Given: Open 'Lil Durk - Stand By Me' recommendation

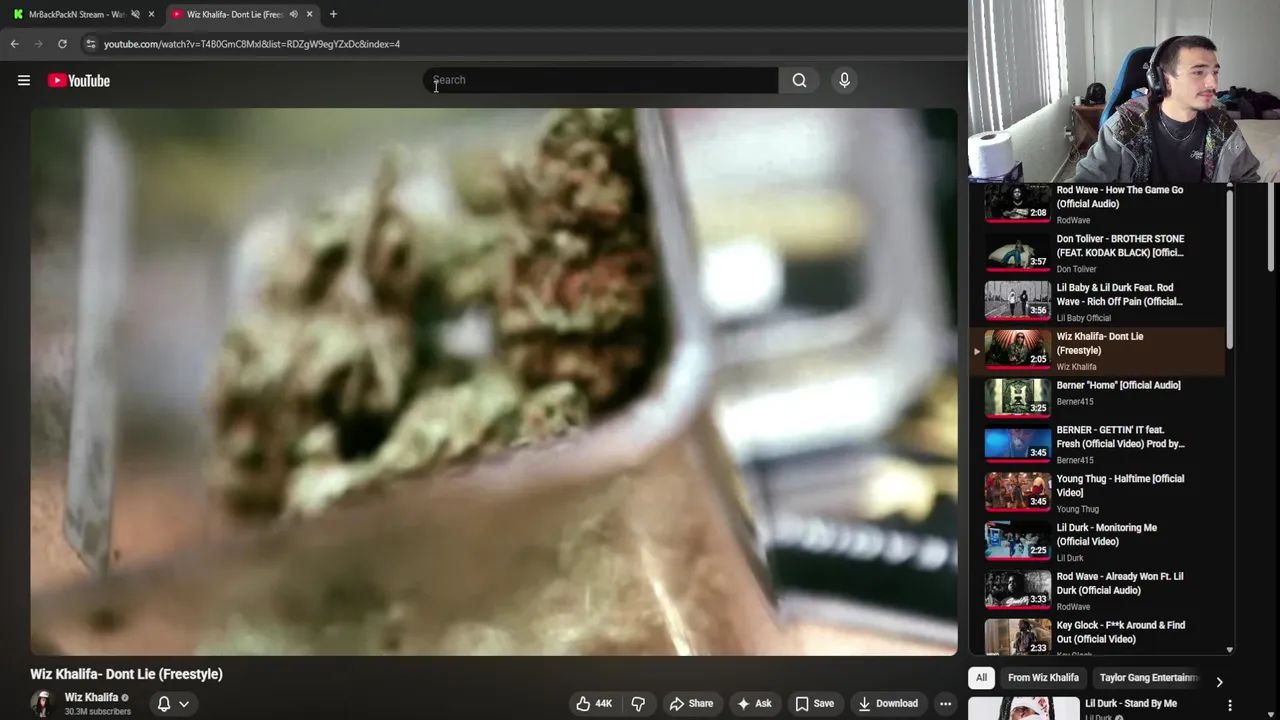Looking at the screenshot, I should pyautogui.click(x=1131, y=704).
